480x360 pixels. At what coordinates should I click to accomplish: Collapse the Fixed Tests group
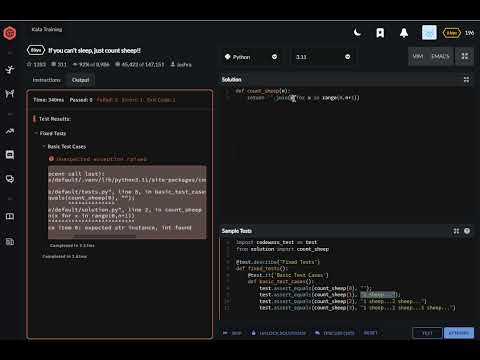click(50, 133)
